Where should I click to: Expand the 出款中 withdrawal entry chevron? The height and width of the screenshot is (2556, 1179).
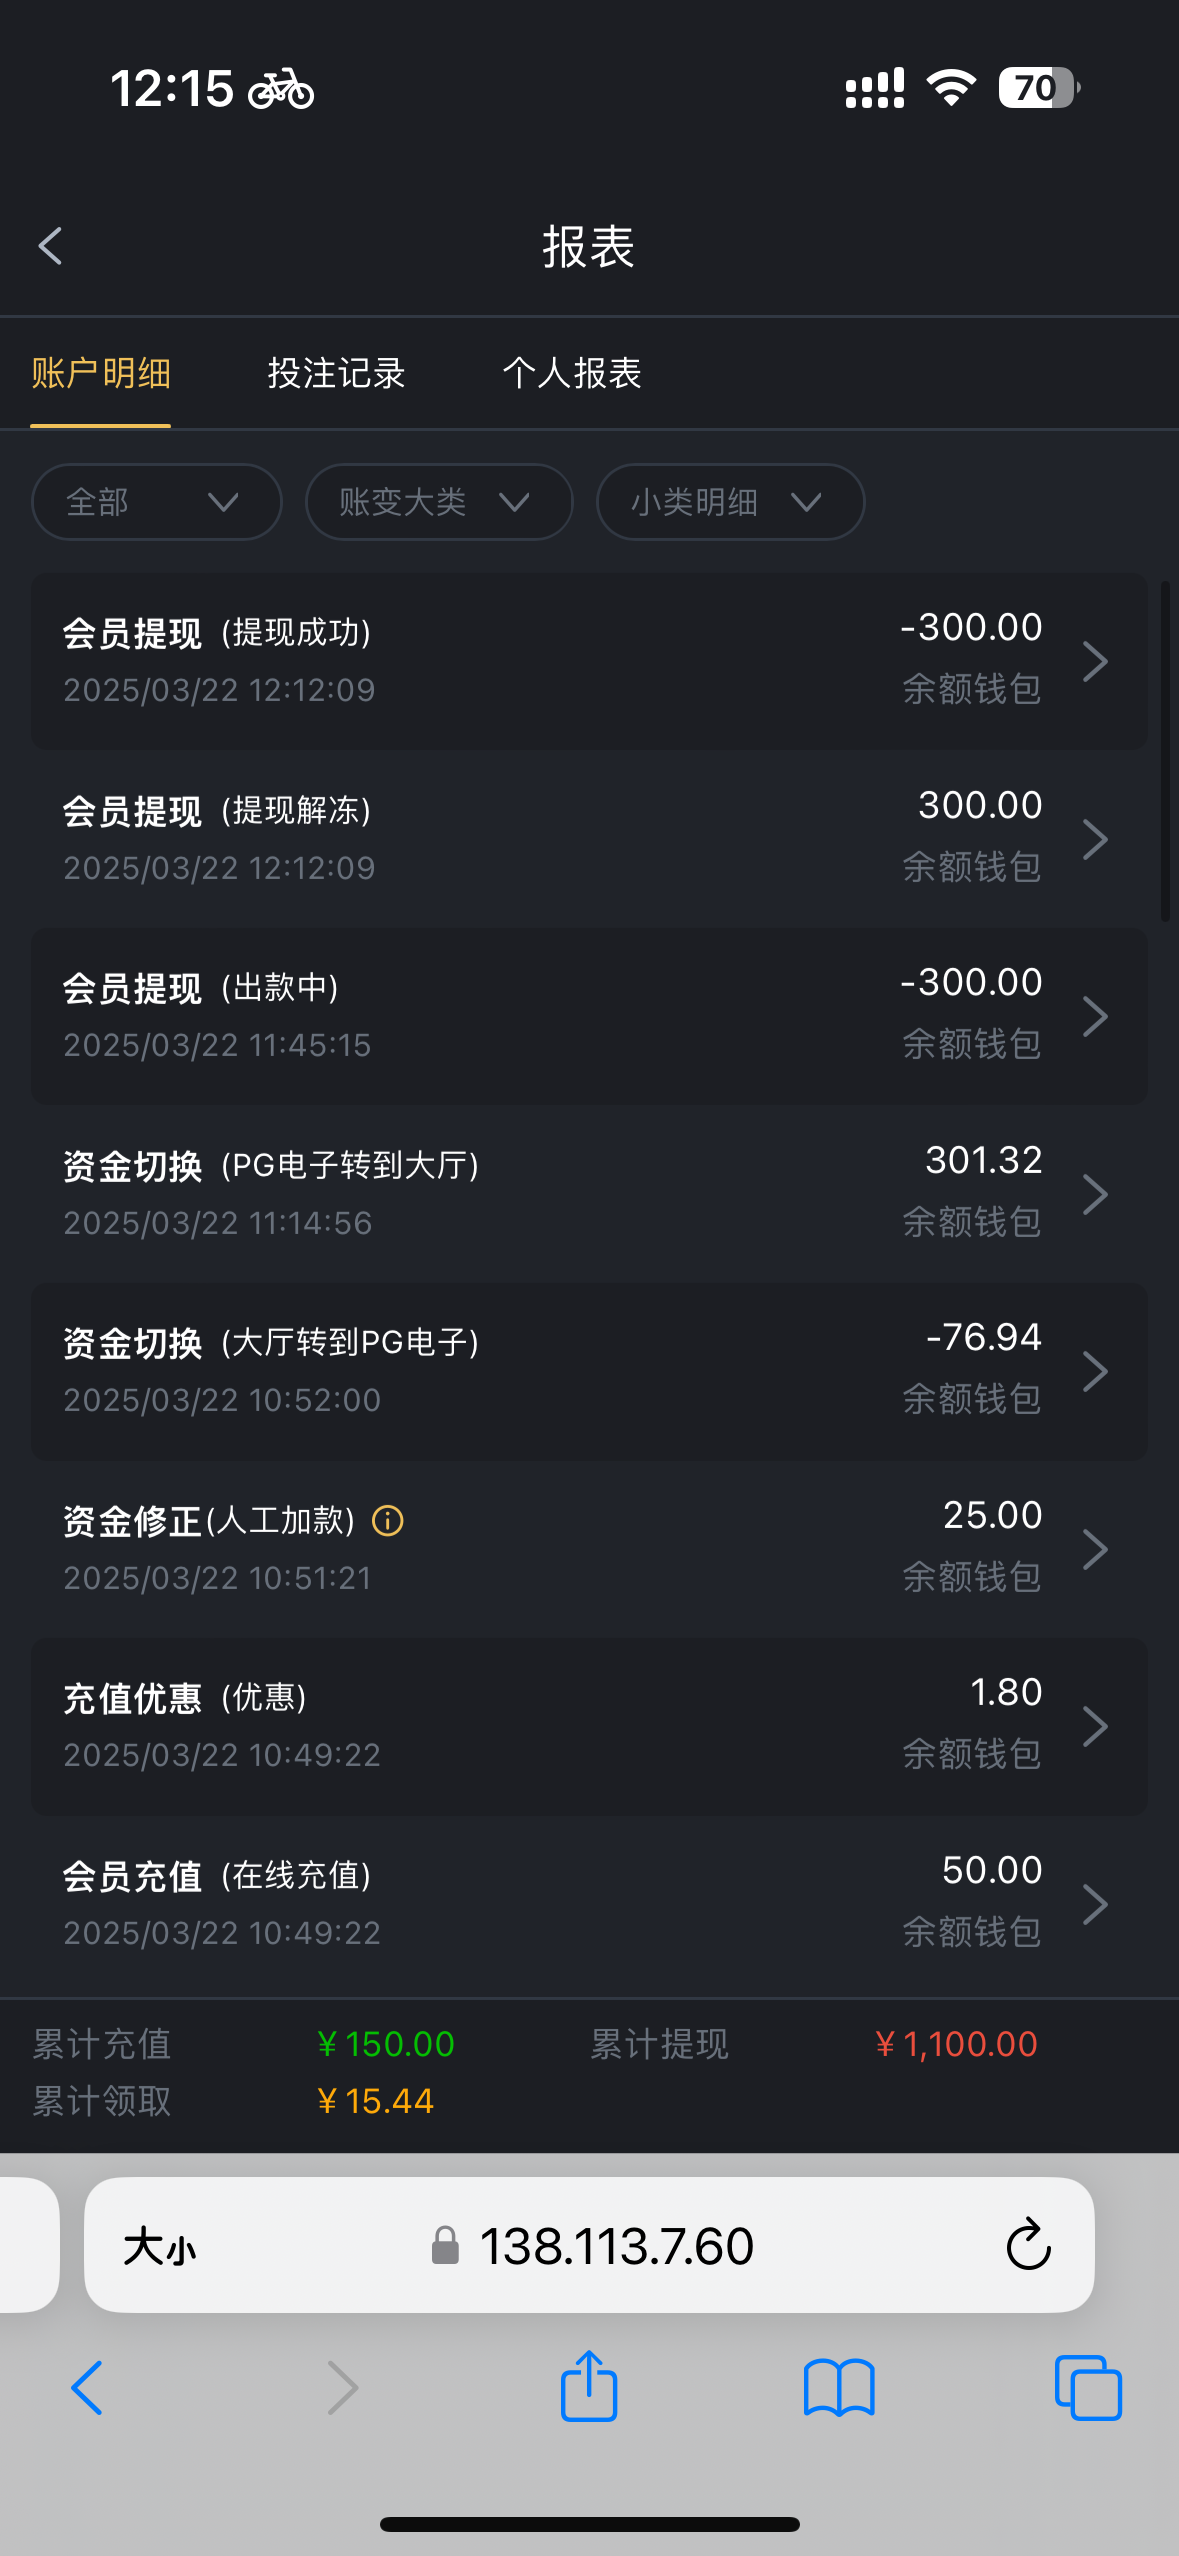point(1095,1017)
